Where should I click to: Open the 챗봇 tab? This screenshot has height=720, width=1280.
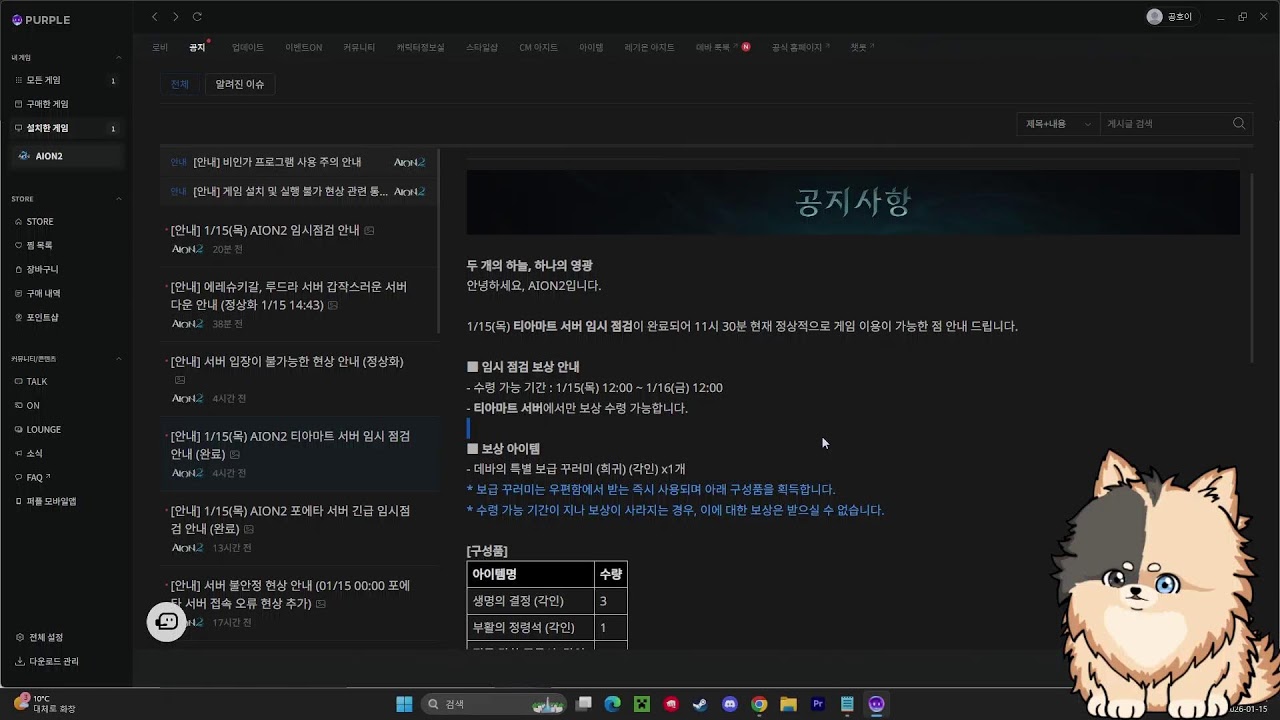(862, 48)
